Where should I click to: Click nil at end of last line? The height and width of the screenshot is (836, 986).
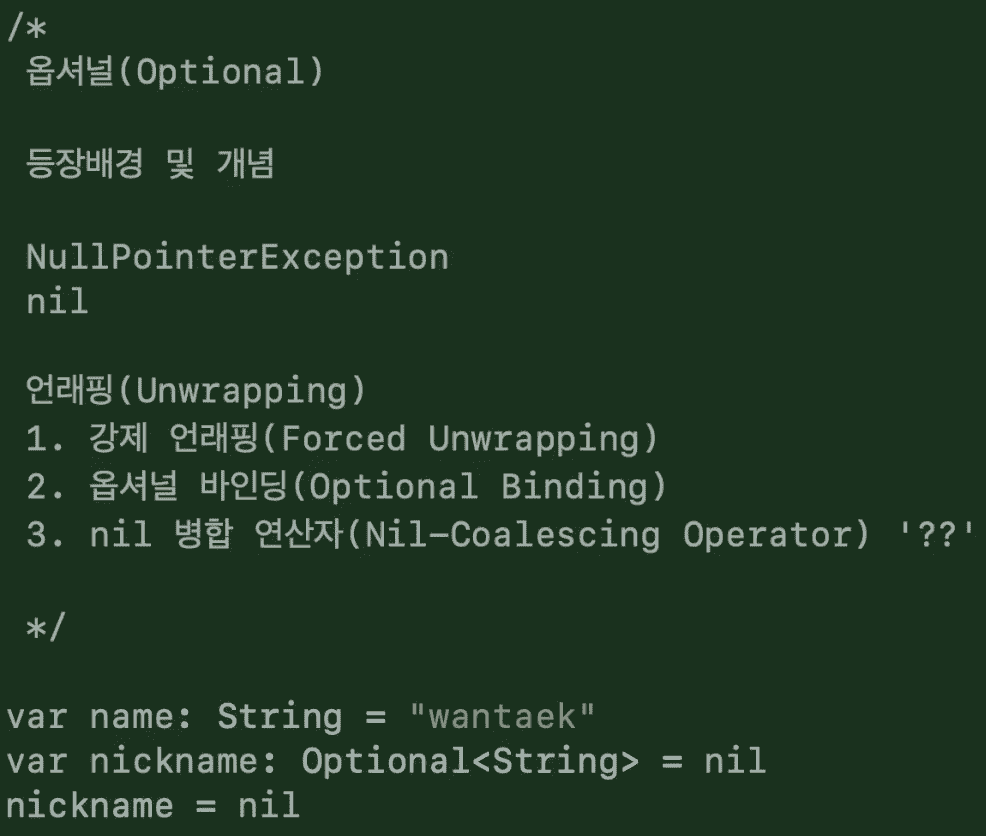[269, 806]
